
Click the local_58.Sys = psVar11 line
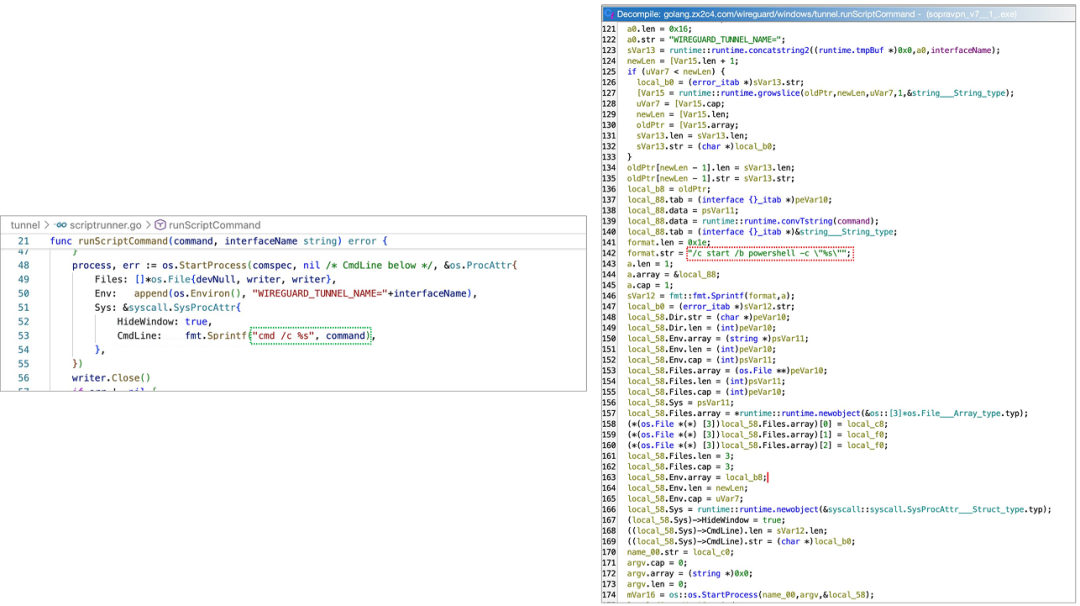(x=681, y=402)
